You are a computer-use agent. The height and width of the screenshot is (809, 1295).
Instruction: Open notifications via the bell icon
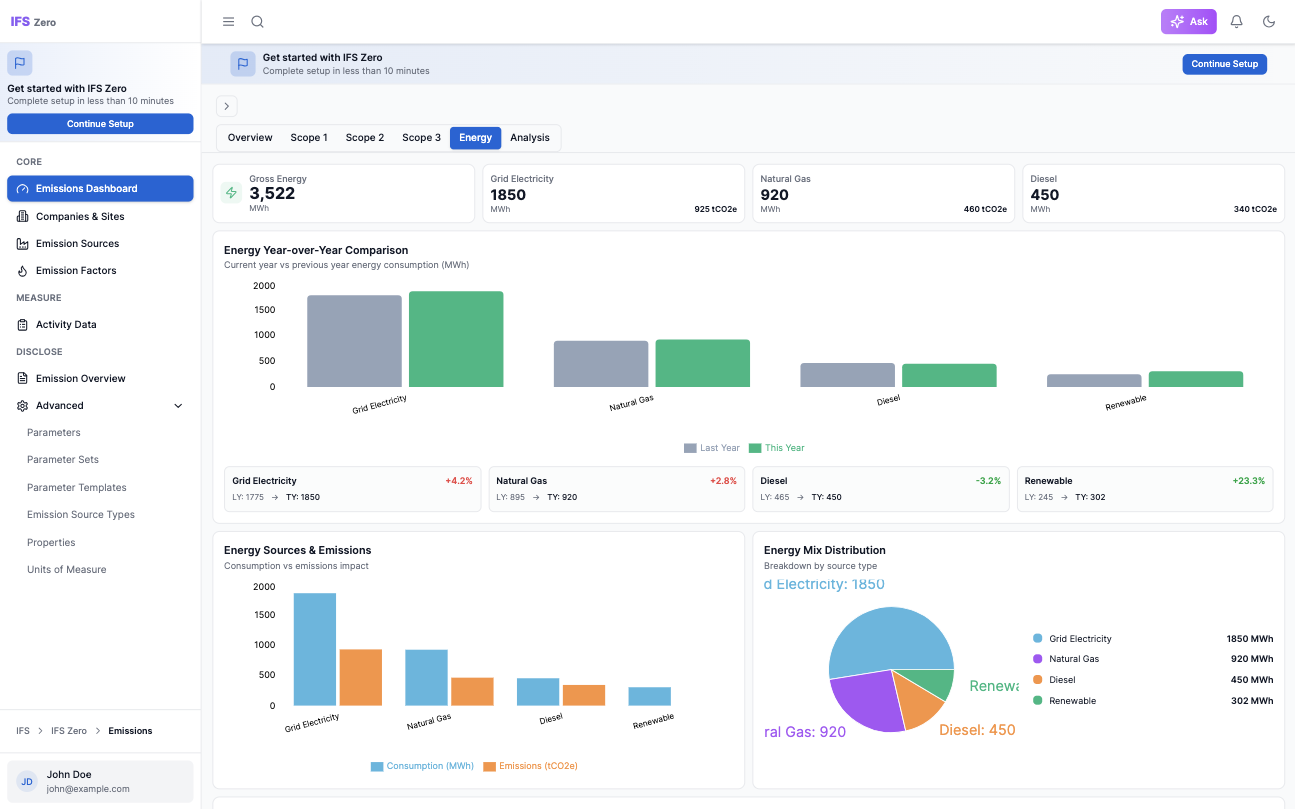pos(1236,21)
